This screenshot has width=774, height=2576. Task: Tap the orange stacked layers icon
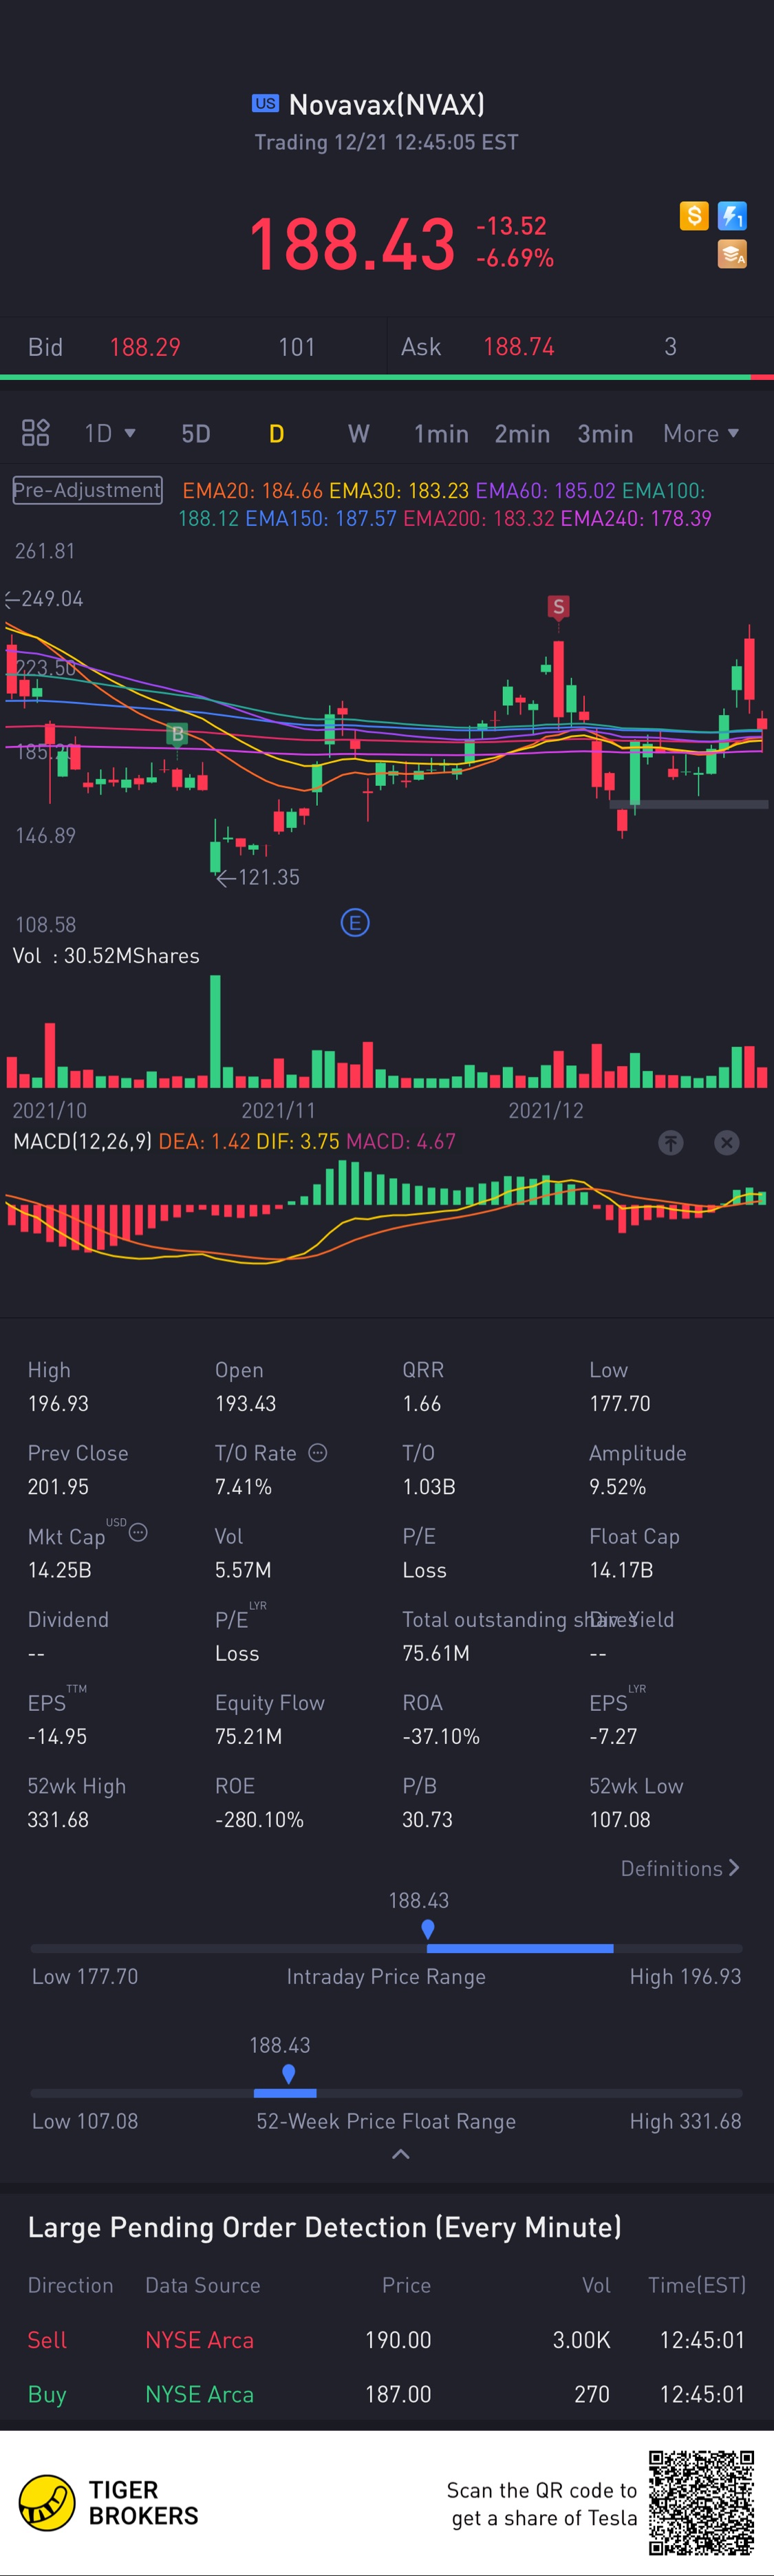(x=732, y=254)
